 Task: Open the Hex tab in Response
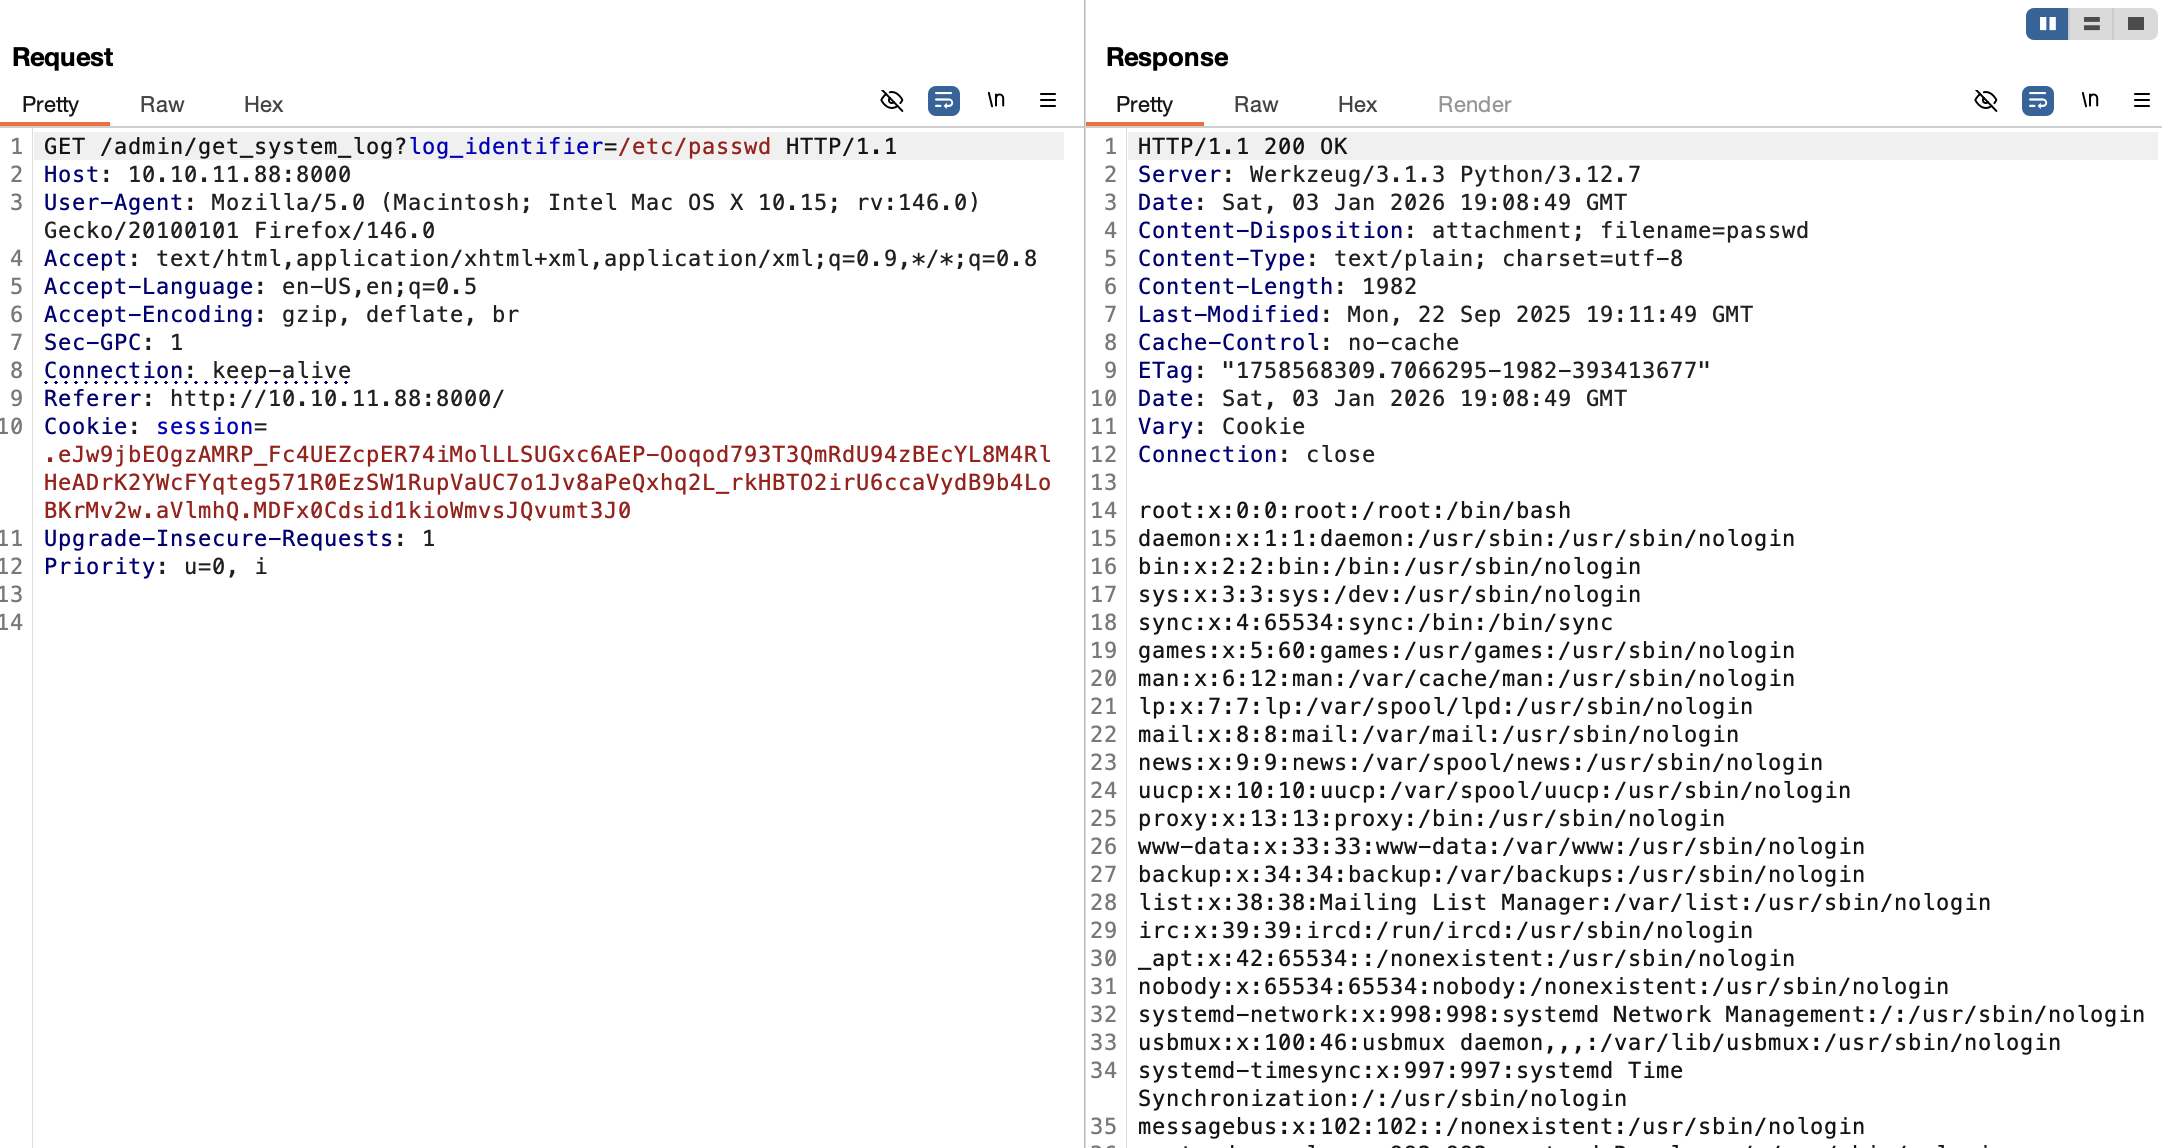1357,105
